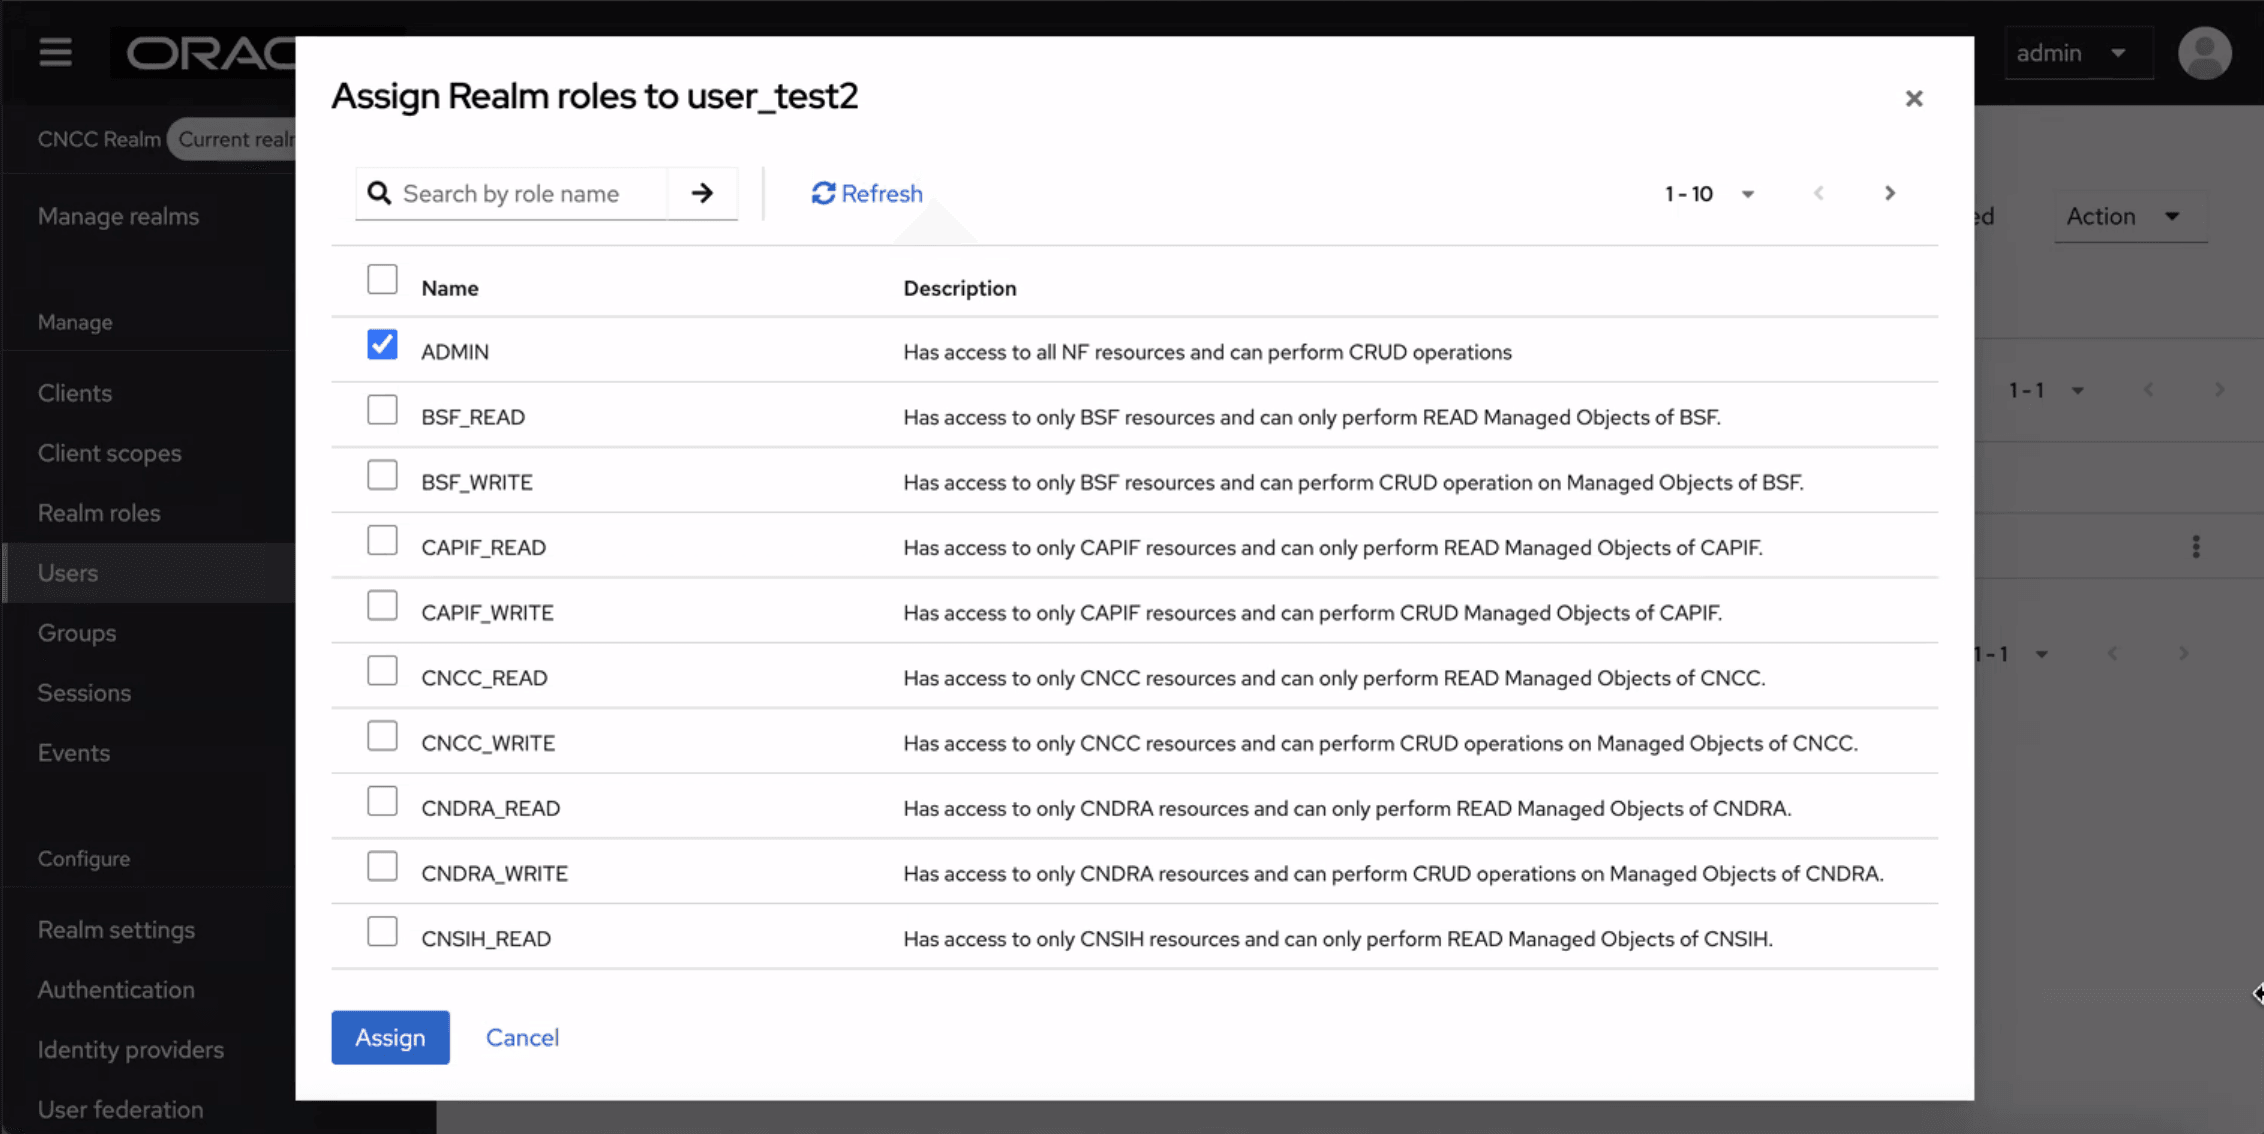
Task: Open Clients in sidebar
Action: 75,393
